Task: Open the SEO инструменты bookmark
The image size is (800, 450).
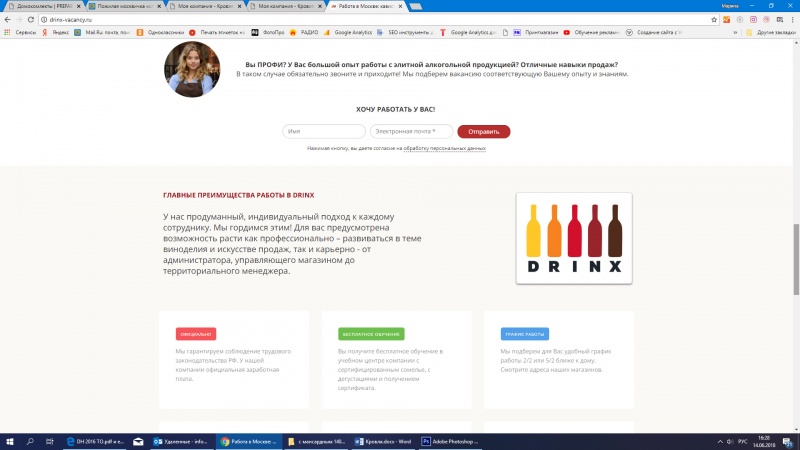Action: (405, 32)
